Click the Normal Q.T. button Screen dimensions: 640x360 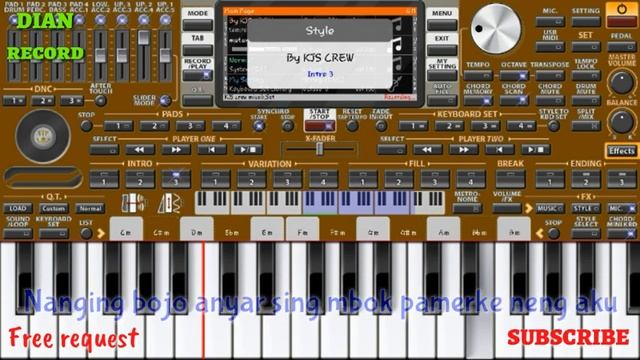click(x=90, y=209)
